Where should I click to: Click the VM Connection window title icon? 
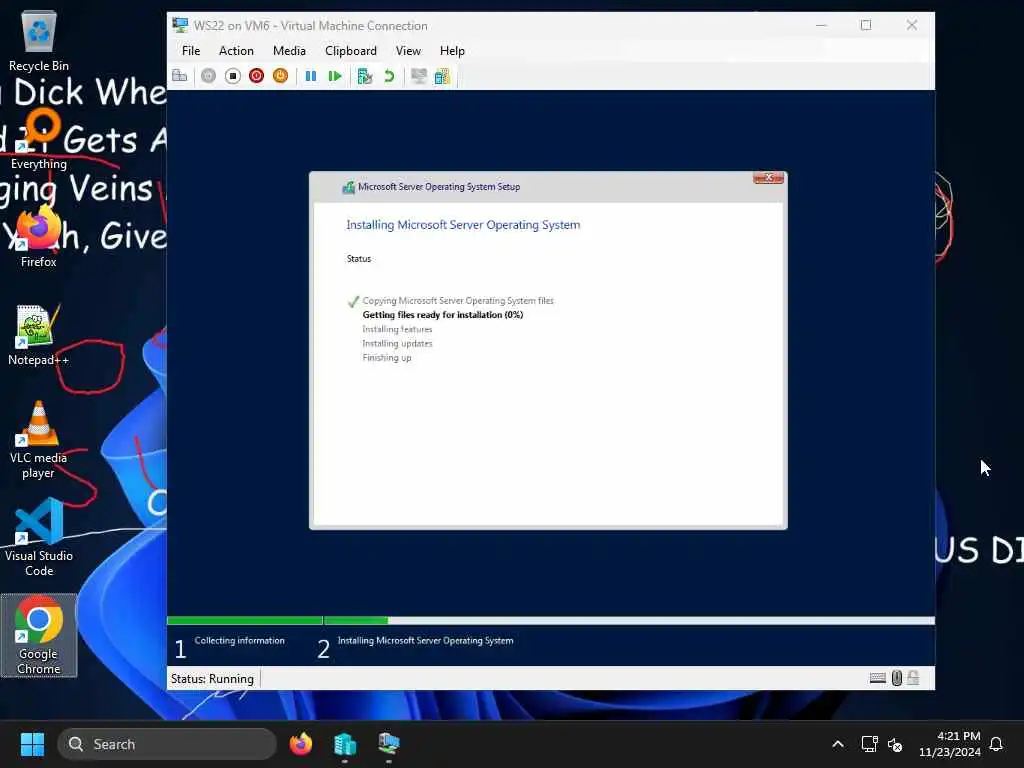click(x=180, y=25)
